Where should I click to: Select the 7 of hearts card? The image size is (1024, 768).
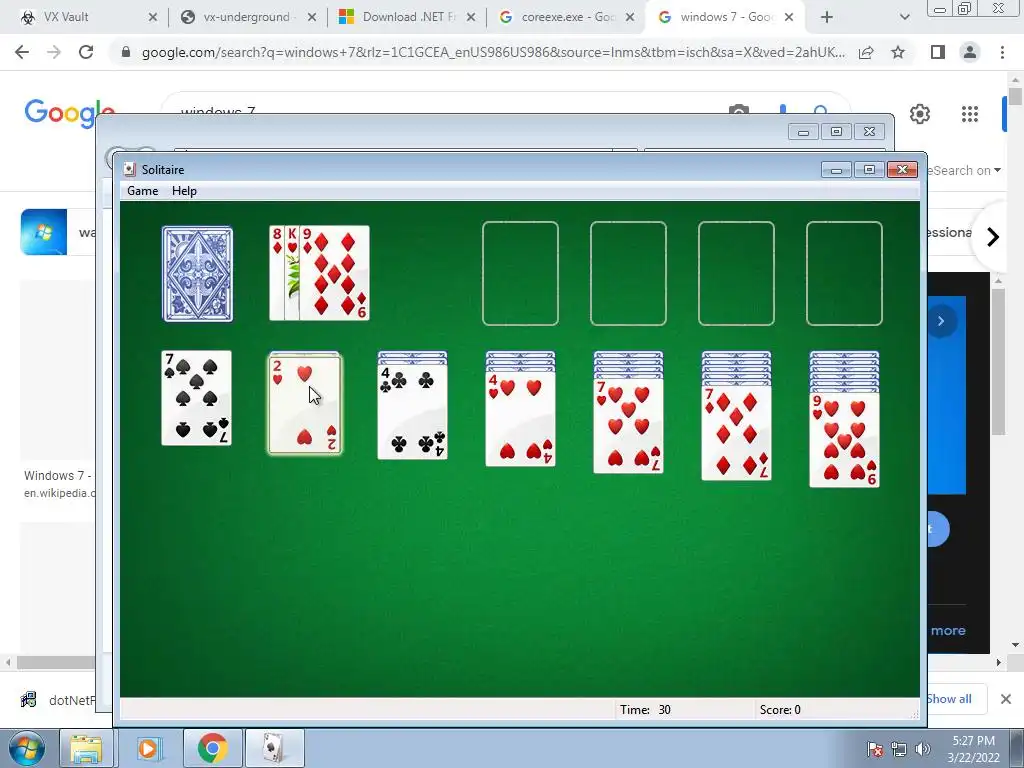(x=628, y=426)
